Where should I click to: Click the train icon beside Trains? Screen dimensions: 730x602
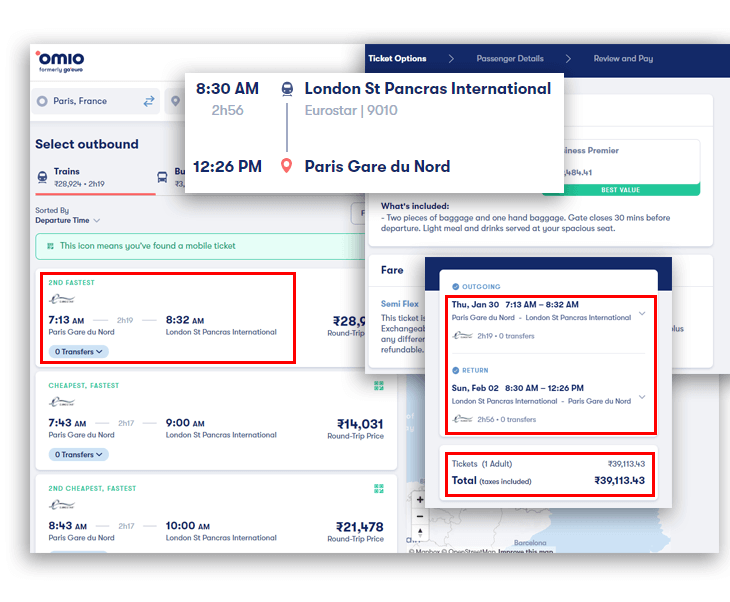42,177
